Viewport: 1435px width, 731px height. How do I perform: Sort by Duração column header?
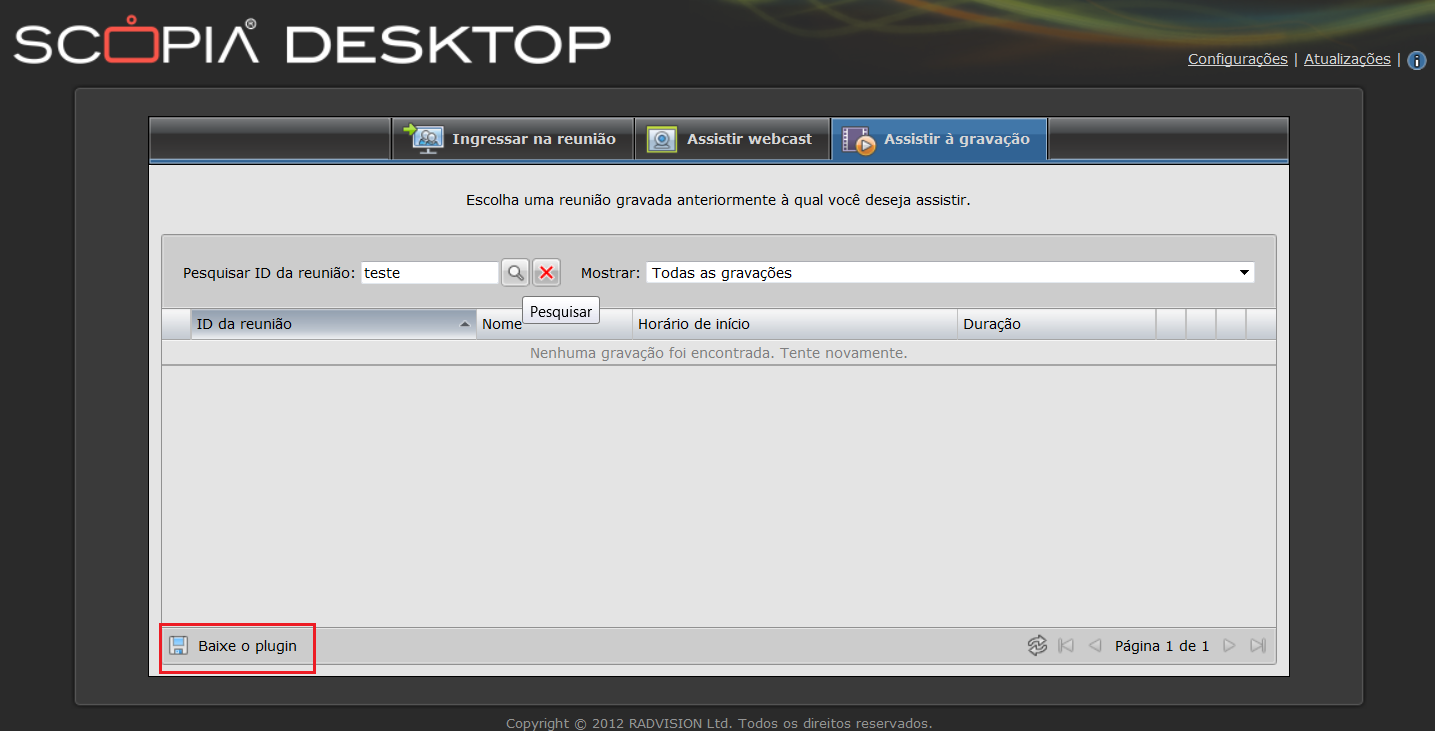1055,324
